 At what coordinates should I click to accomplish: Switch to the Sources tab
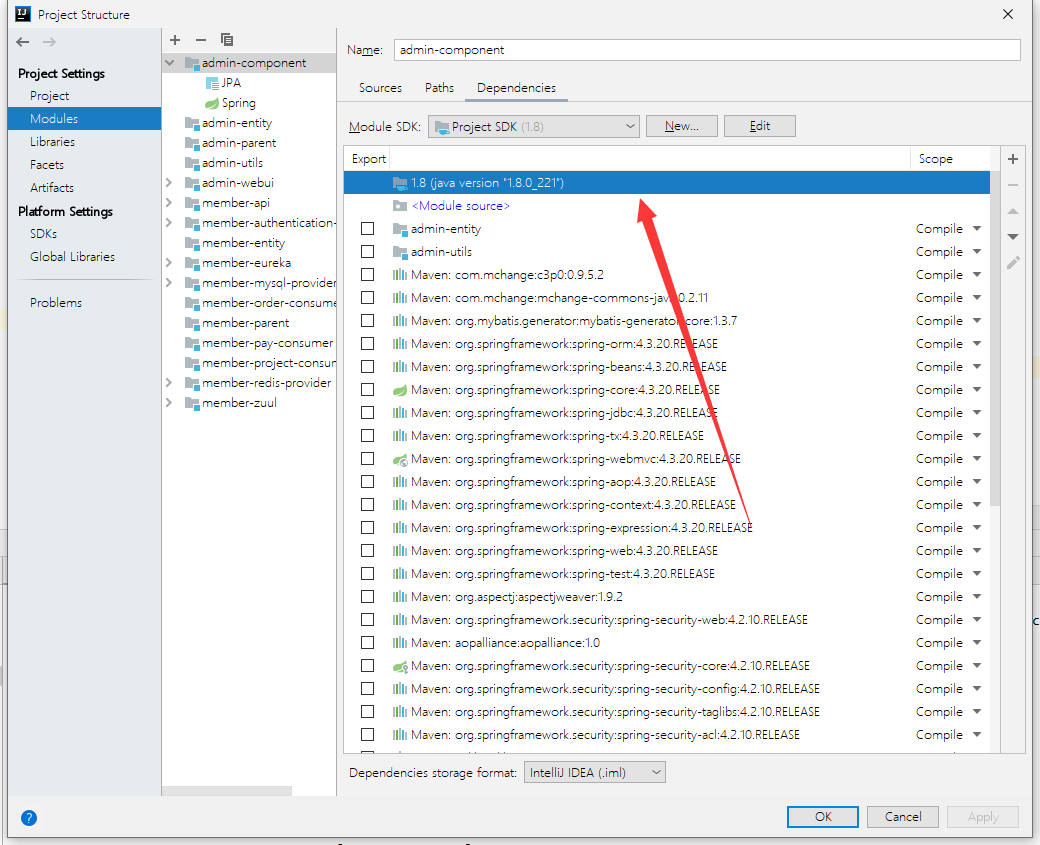(380, 88)
